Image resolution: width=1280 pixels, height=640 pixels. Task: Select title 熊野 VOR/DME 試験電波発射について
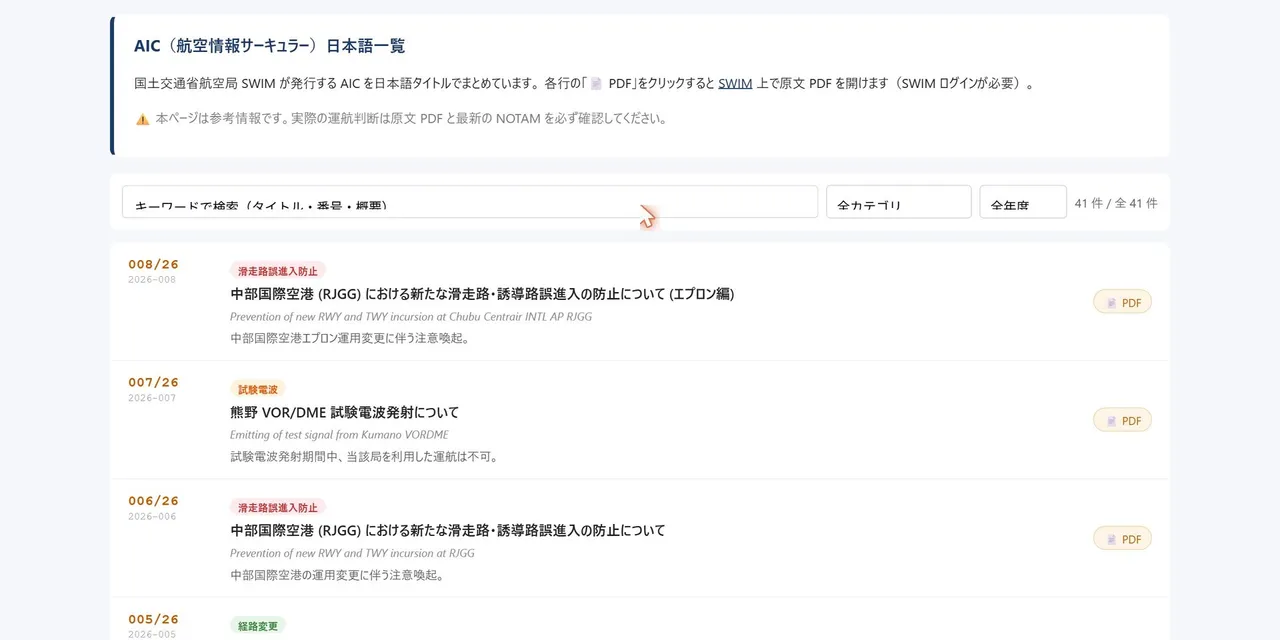[345, 412]
